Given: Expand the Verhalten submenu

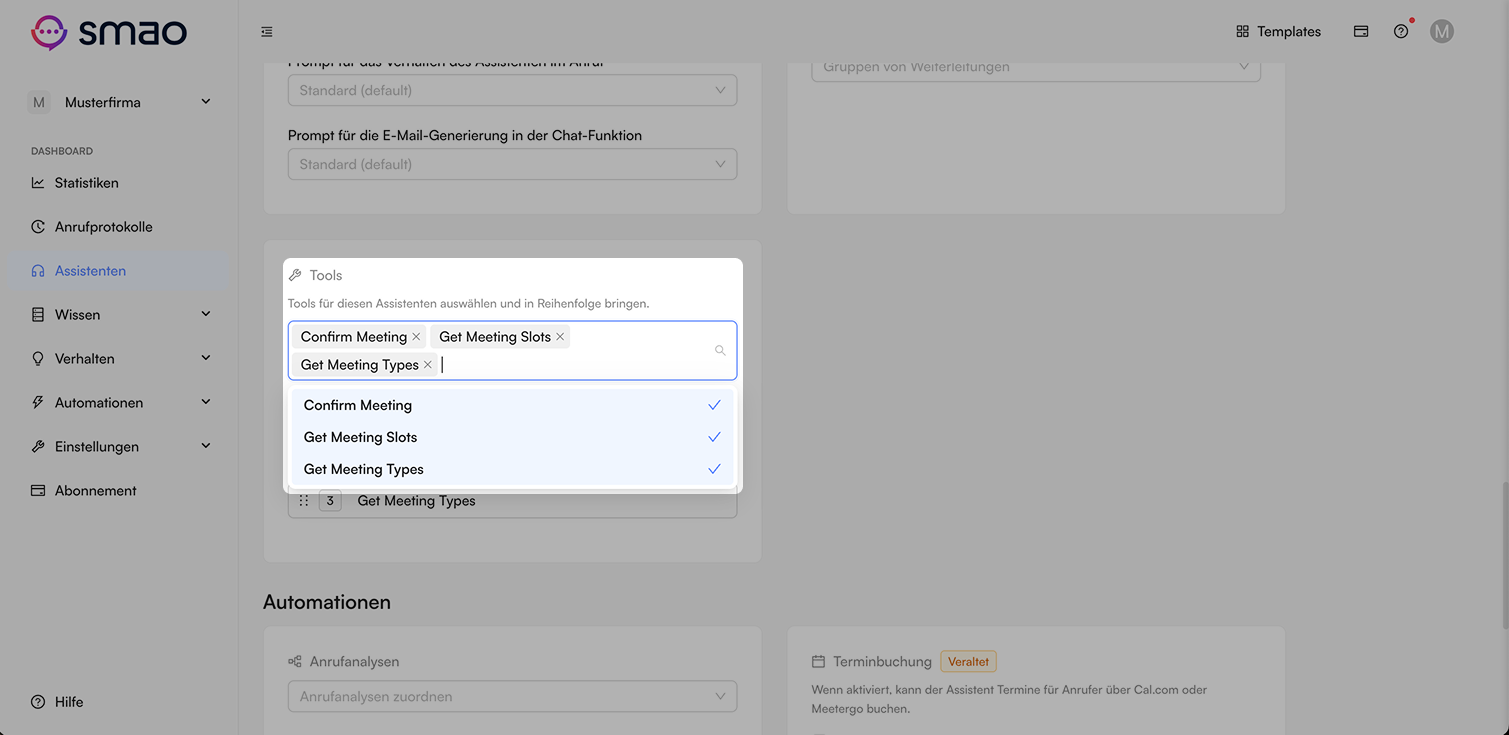Looking at the screenshot, I should pos(206,359).
